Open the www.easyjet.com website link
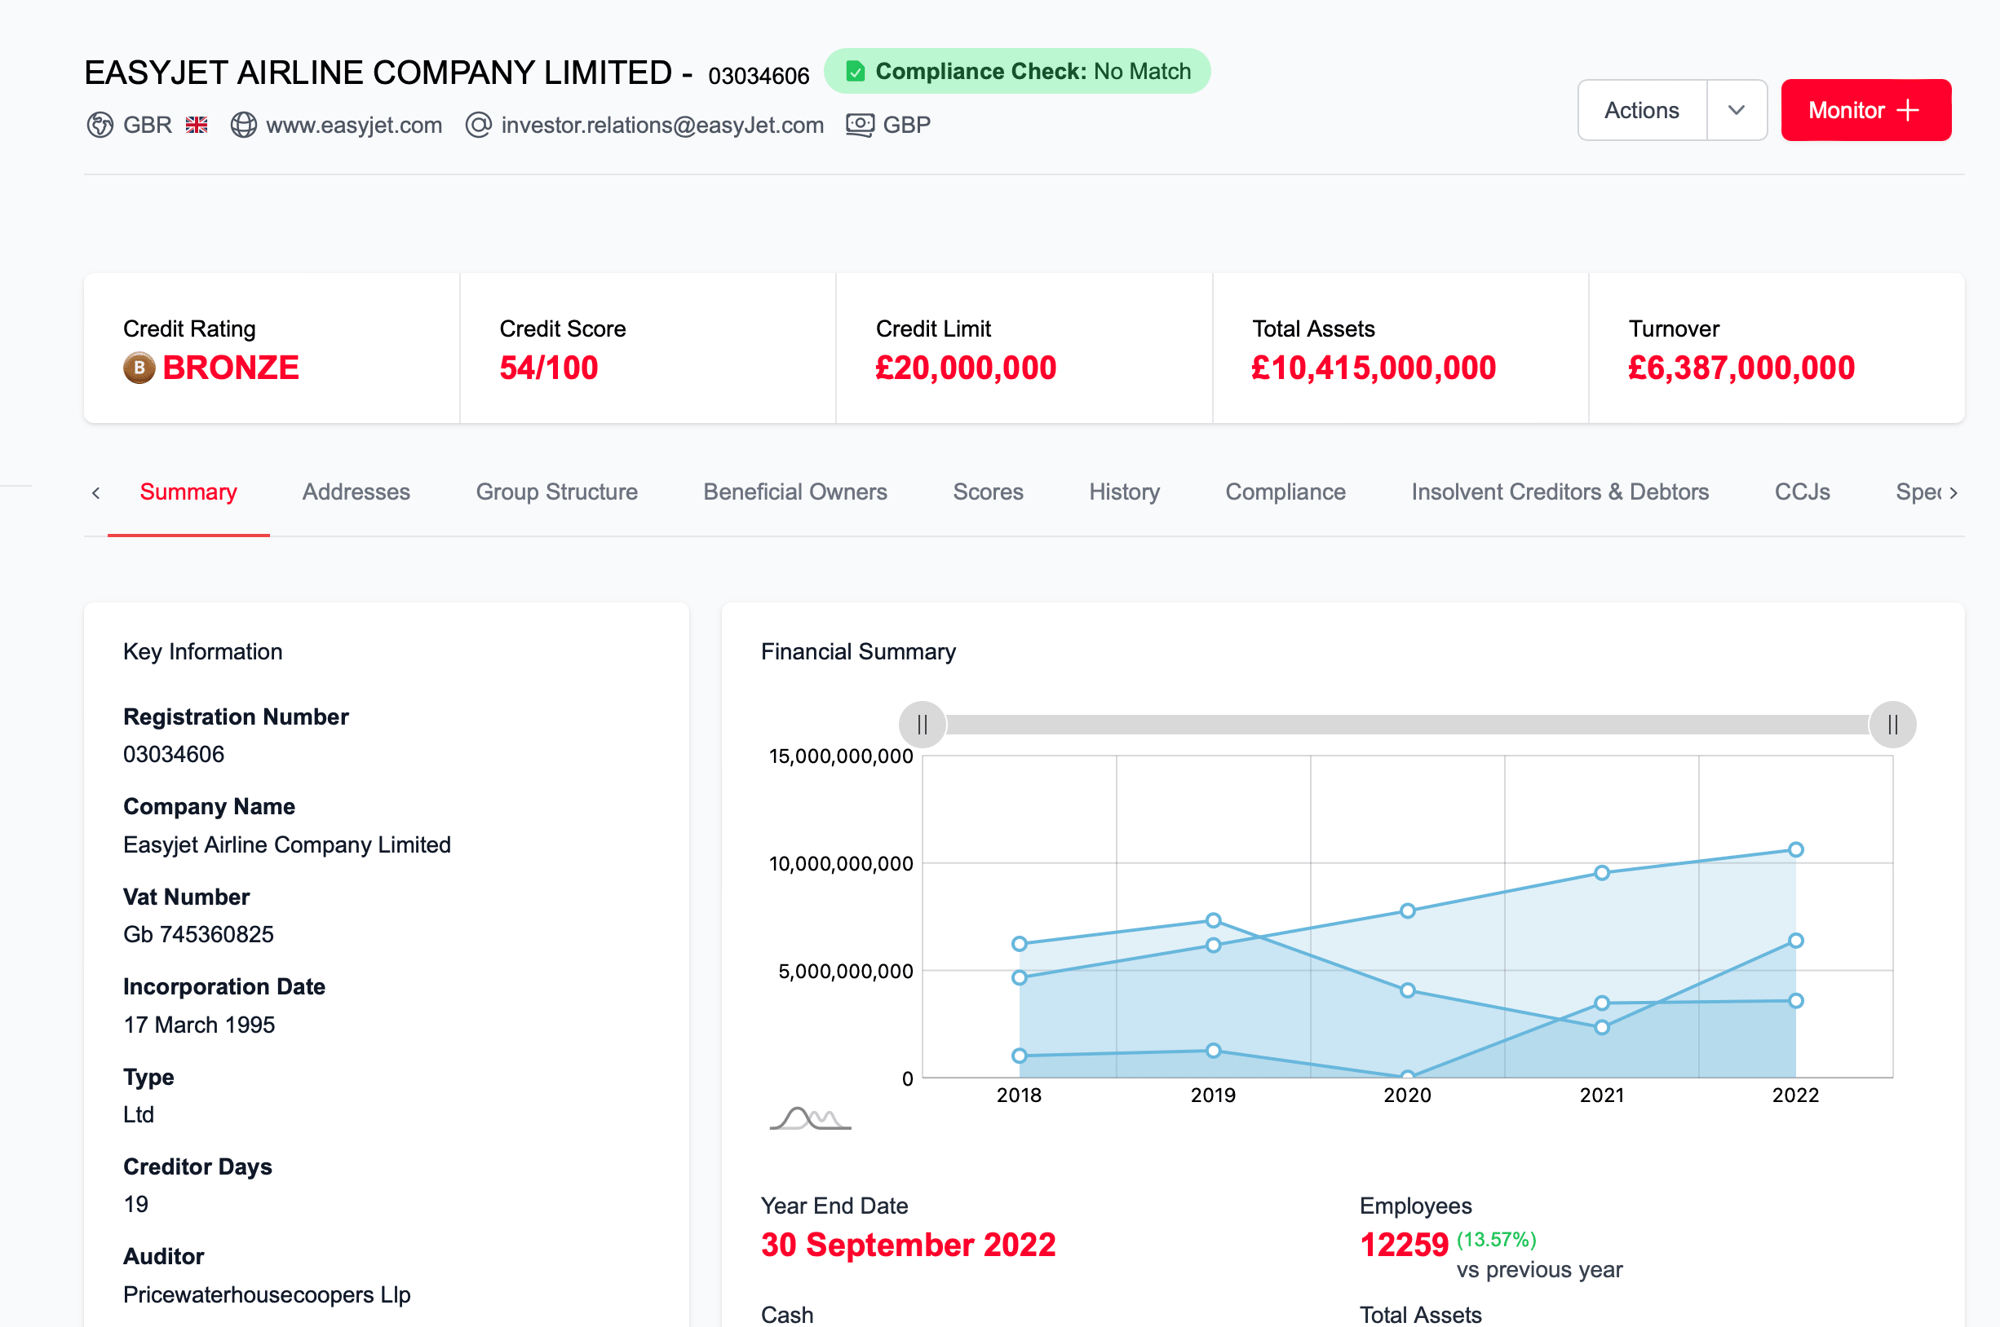Image resolution: width=2000 pixels, height=1327 pixels. [x=354, y=125]
